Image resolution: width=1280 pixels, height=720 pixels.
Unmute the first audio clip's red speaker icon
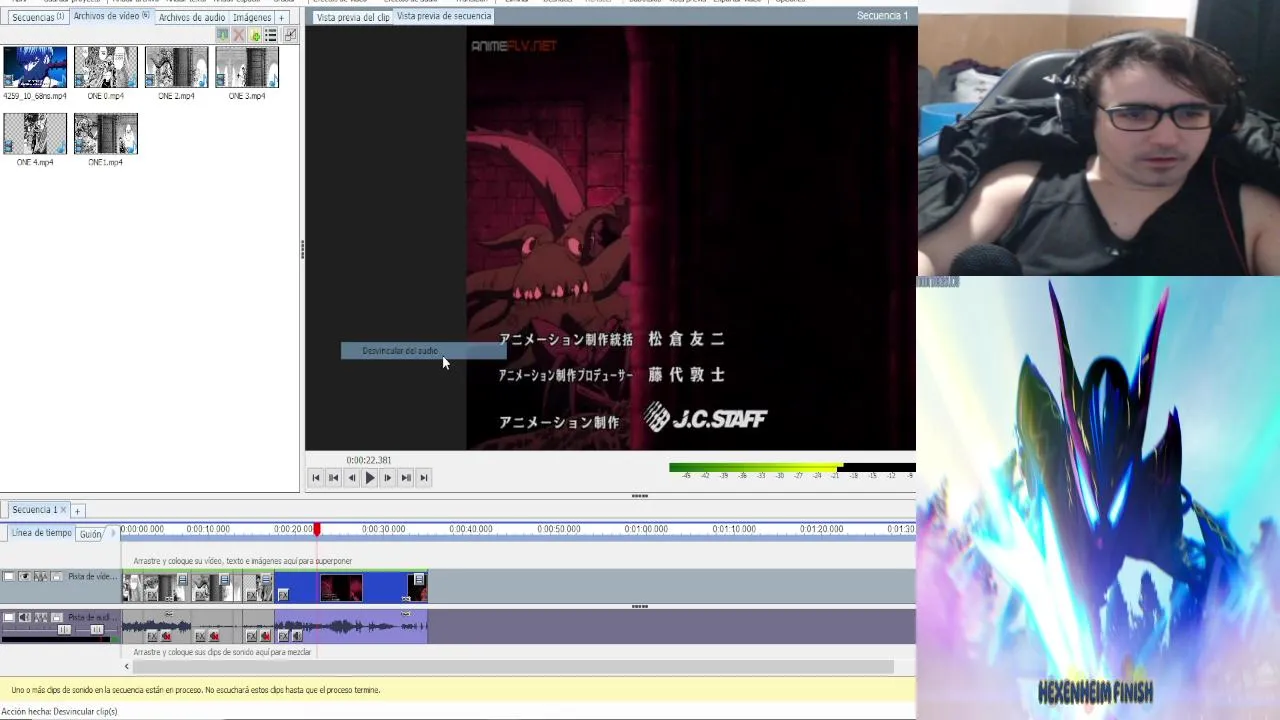click(166, 636)
